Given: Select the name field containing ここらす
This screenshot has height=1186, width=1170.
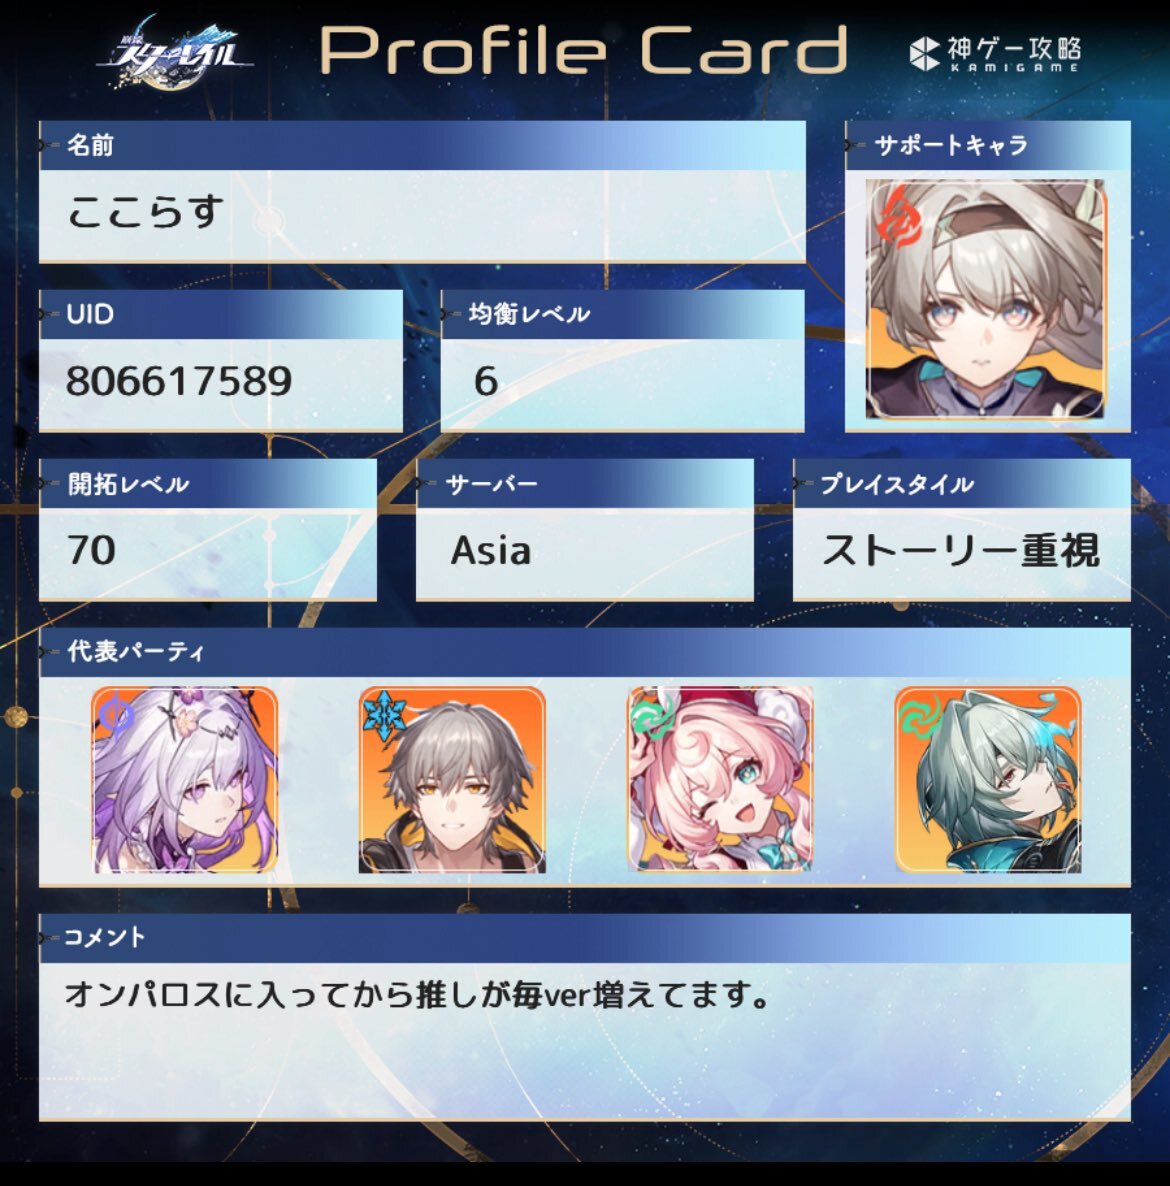Looking at the screenshot, I should pyautogui.click(x=422, y=216).
